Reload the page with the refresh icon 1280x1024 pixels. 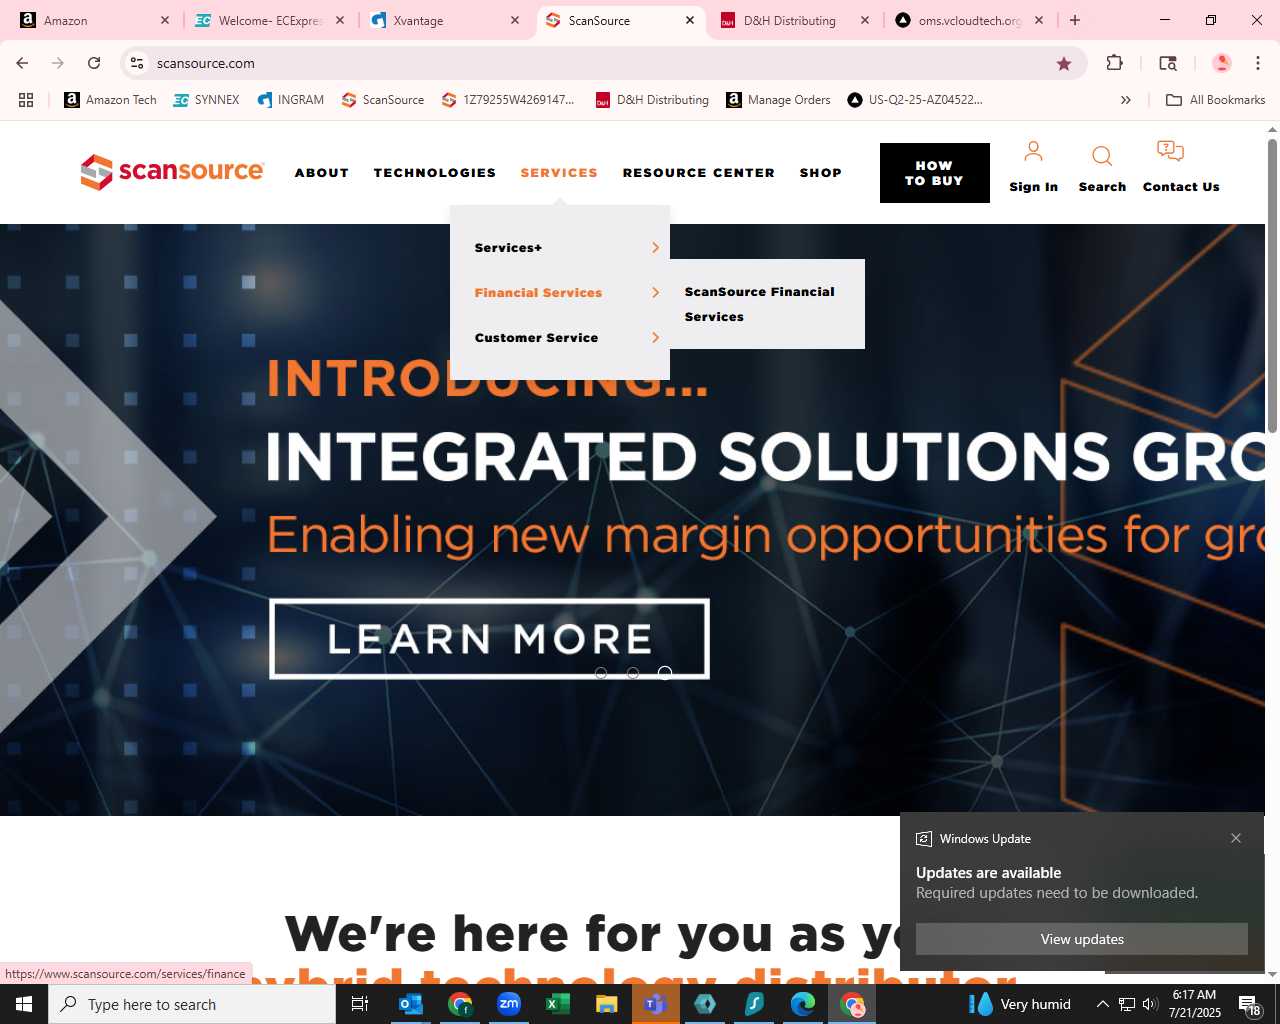[x=94, y=63]
